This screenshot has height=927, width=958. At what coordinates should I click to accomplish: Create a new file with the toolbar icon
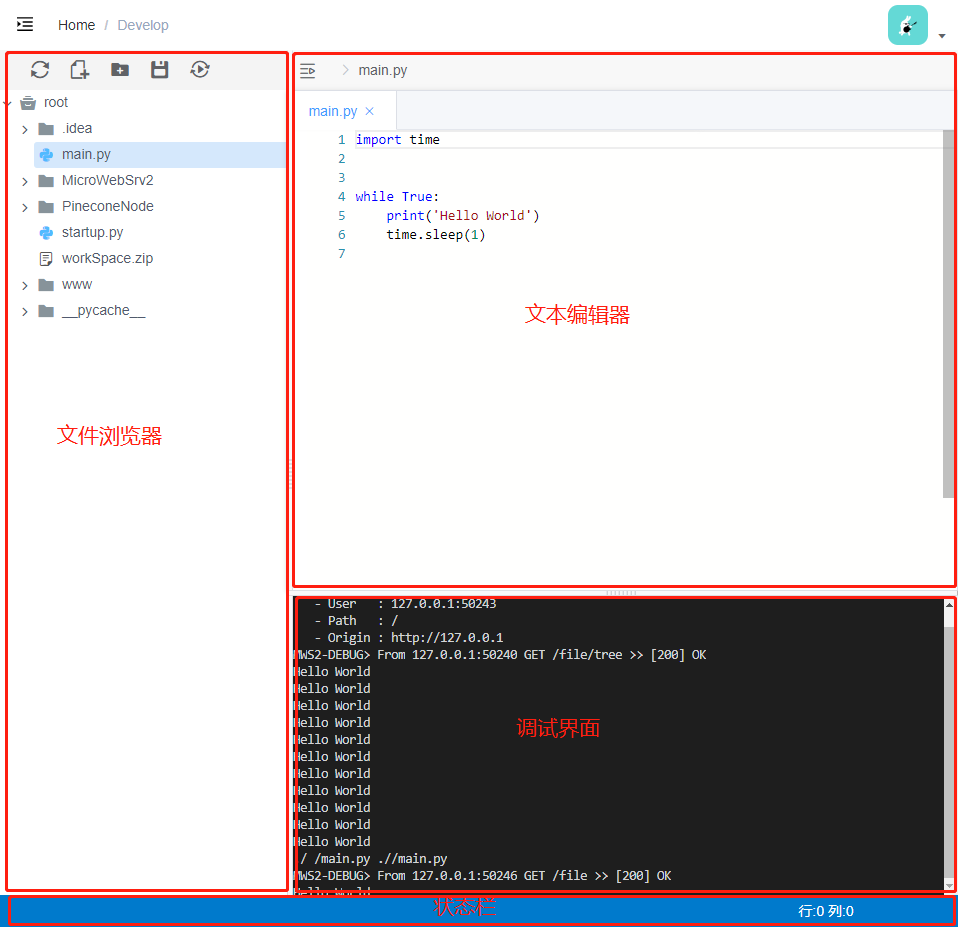[x=79, y=70]
